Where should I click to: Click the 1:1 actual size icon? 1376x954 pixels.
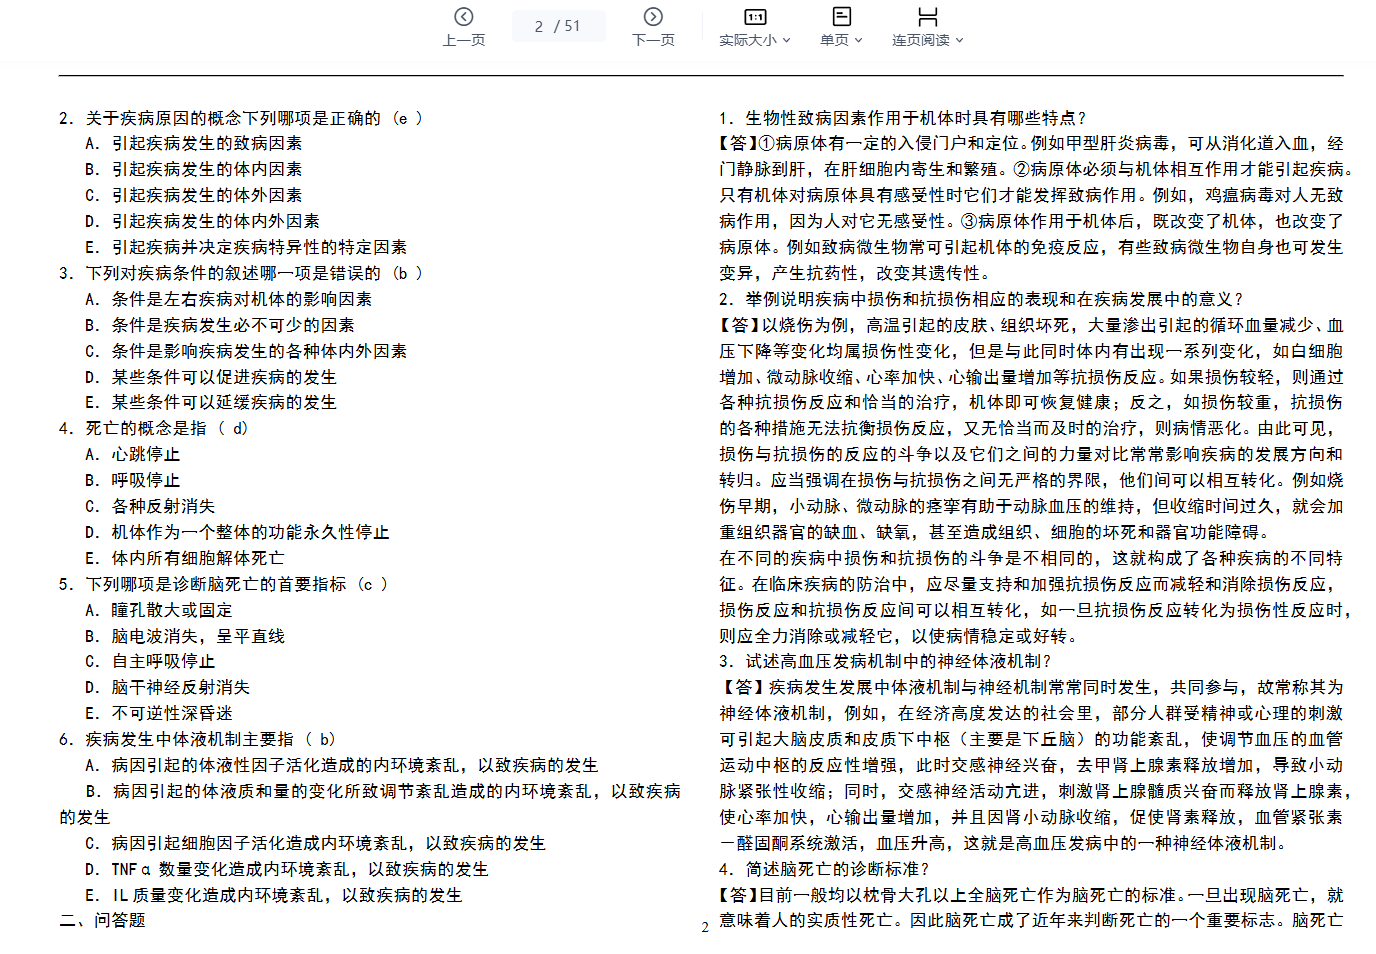tap(755, 17)
